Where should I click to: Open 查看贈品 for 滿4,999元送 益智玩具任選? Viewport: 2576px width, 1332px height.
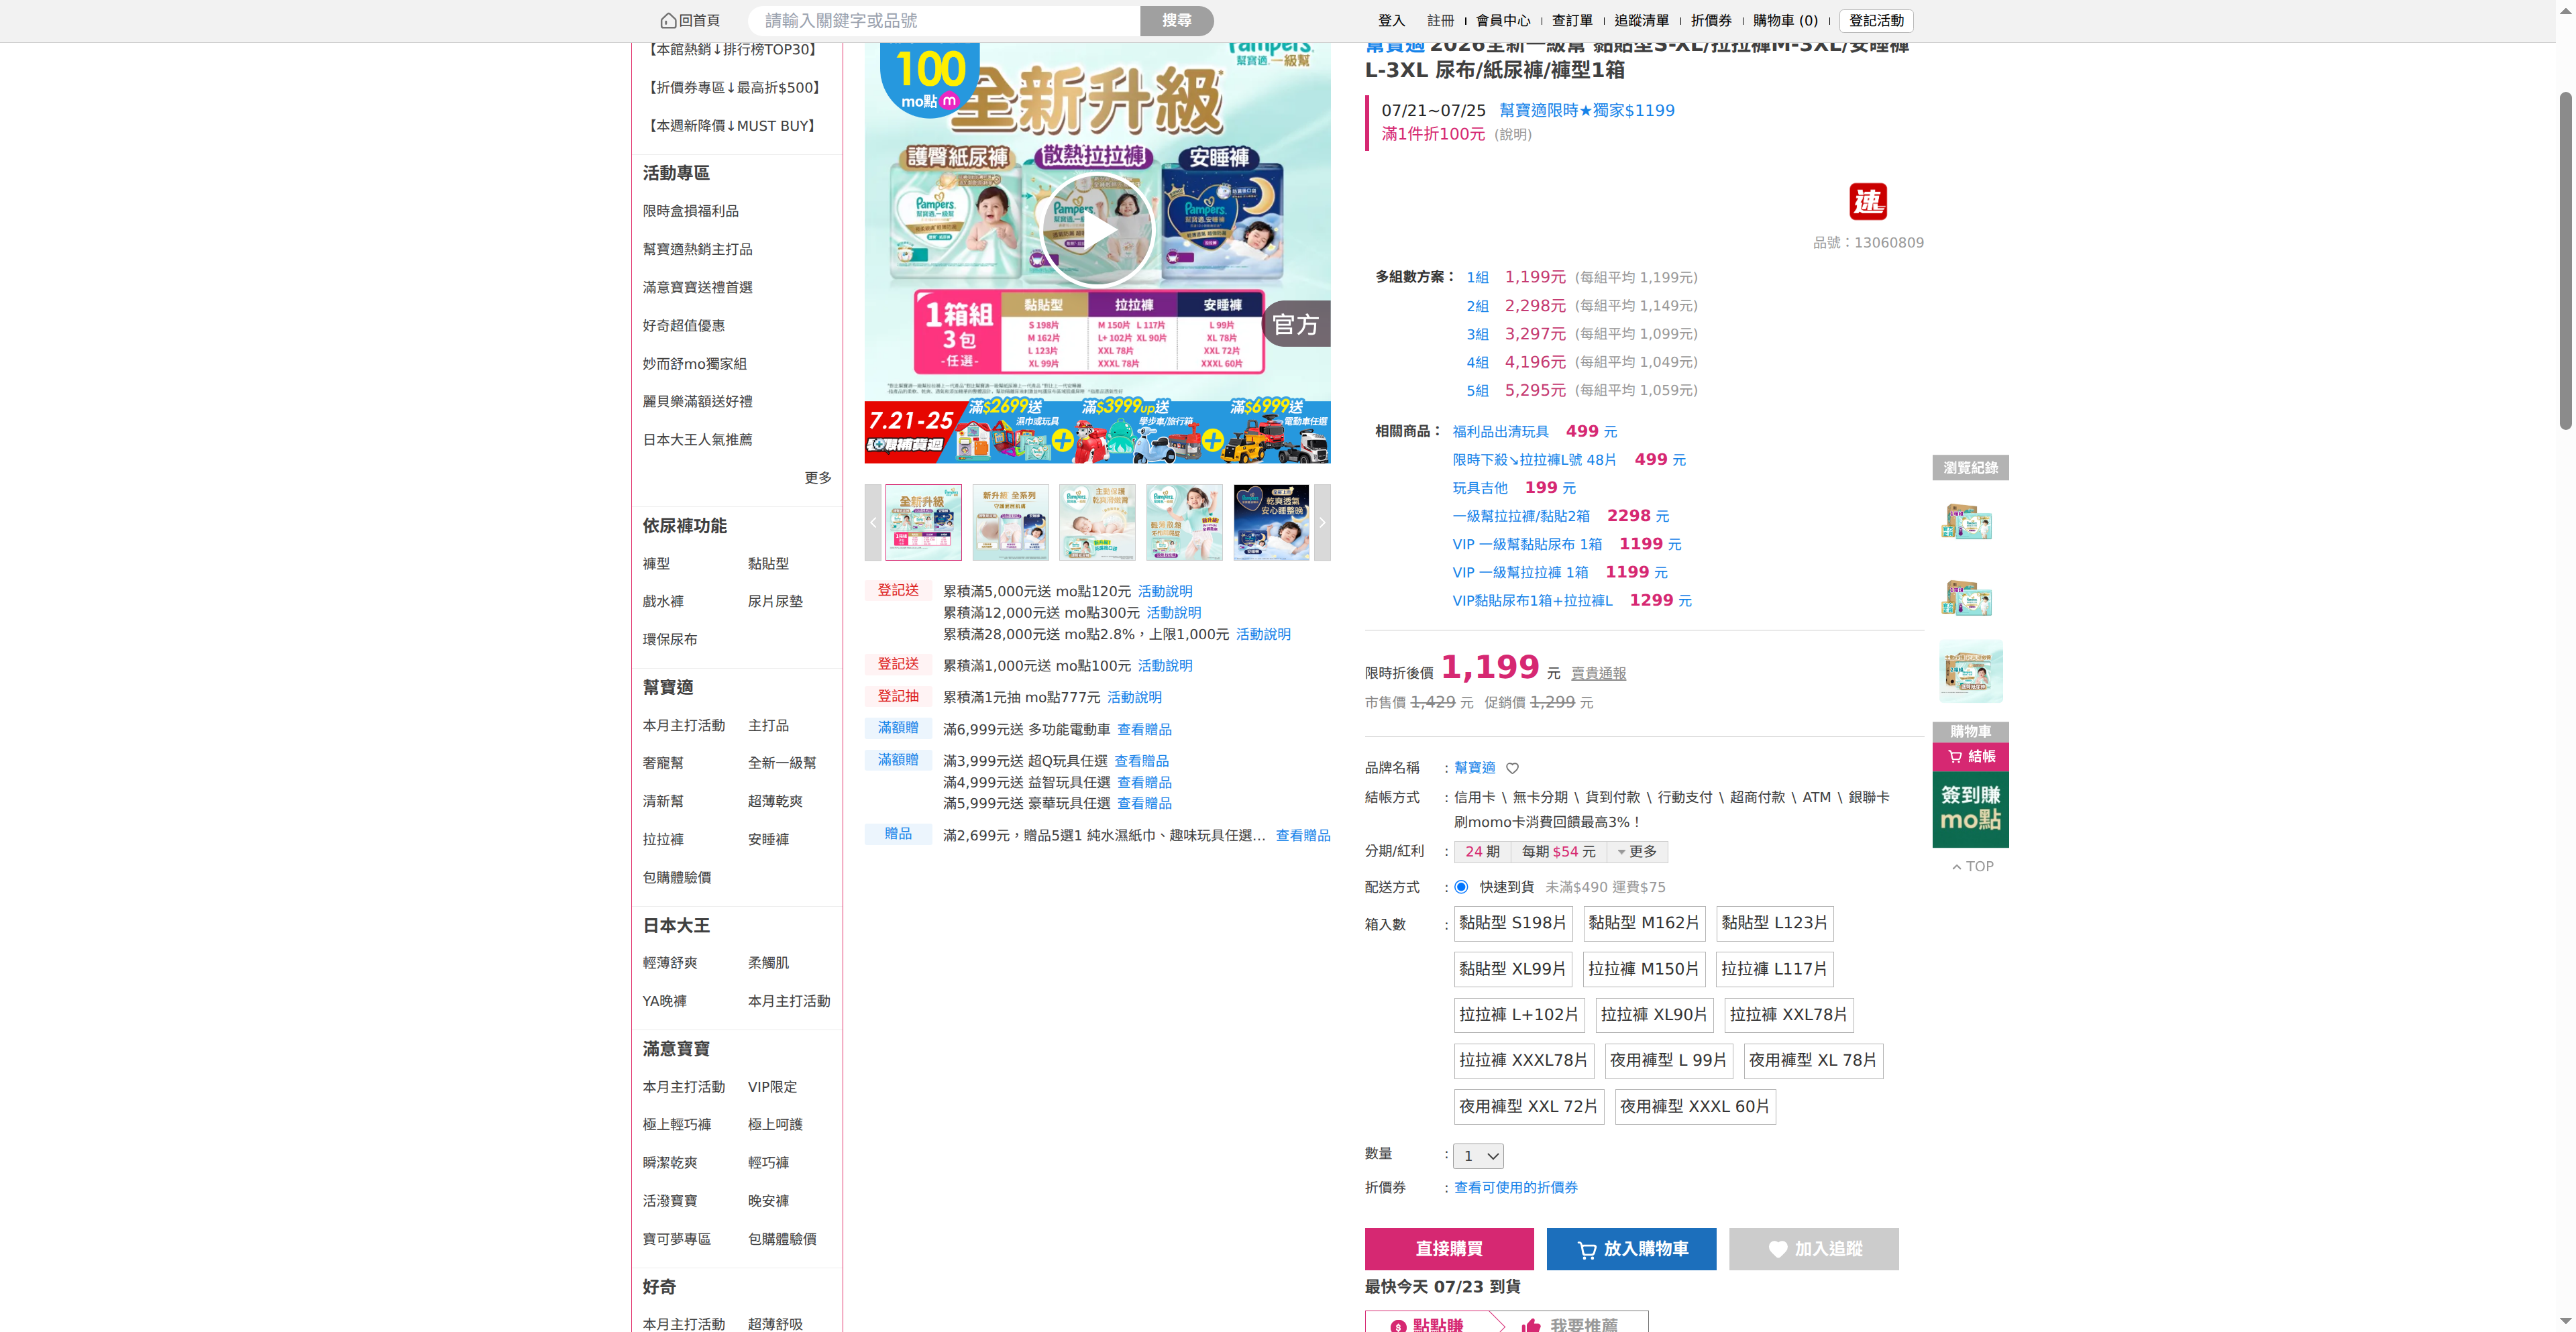[1143, 783]
